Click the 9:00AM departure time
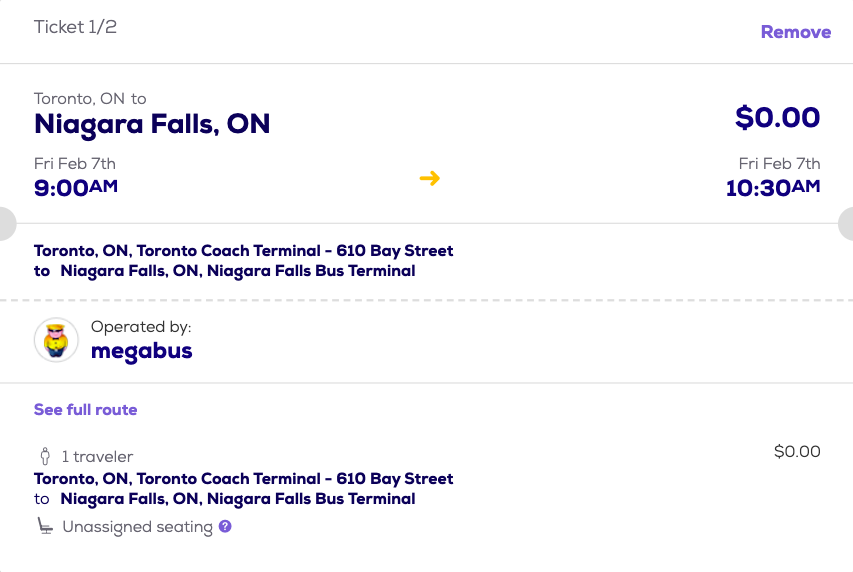Screen dimensions: 853x572 pyautogui.click(x=76, y=187)
